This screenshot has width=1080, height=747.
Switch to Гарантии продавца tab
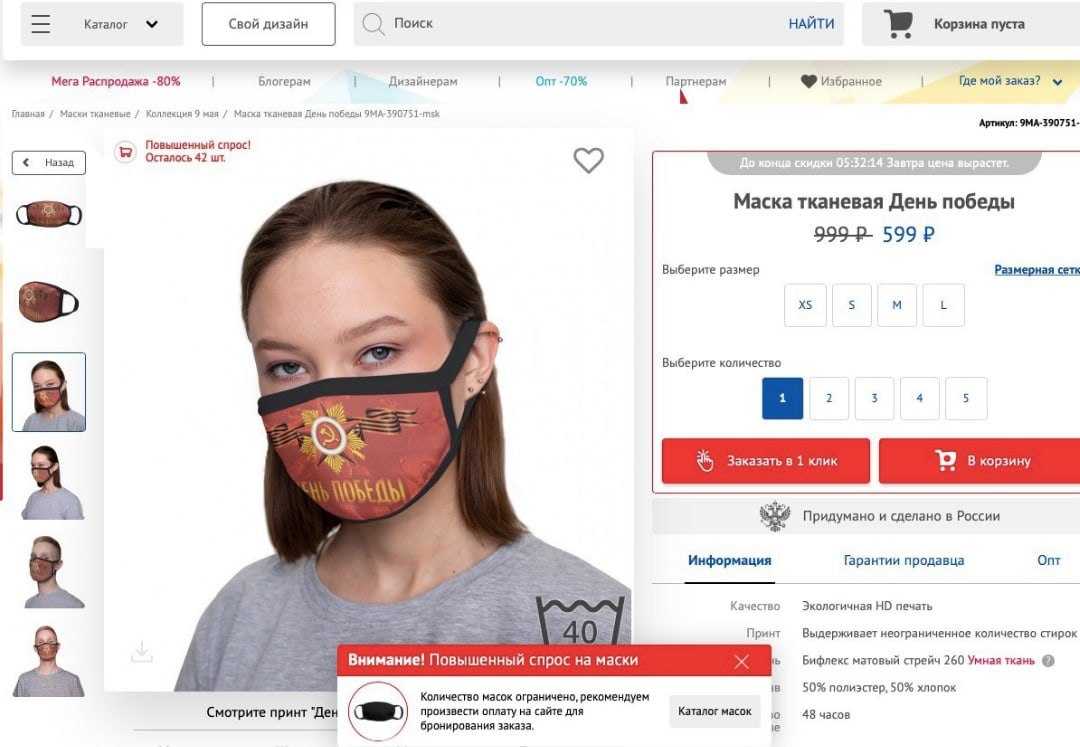(x=904, y=560)
